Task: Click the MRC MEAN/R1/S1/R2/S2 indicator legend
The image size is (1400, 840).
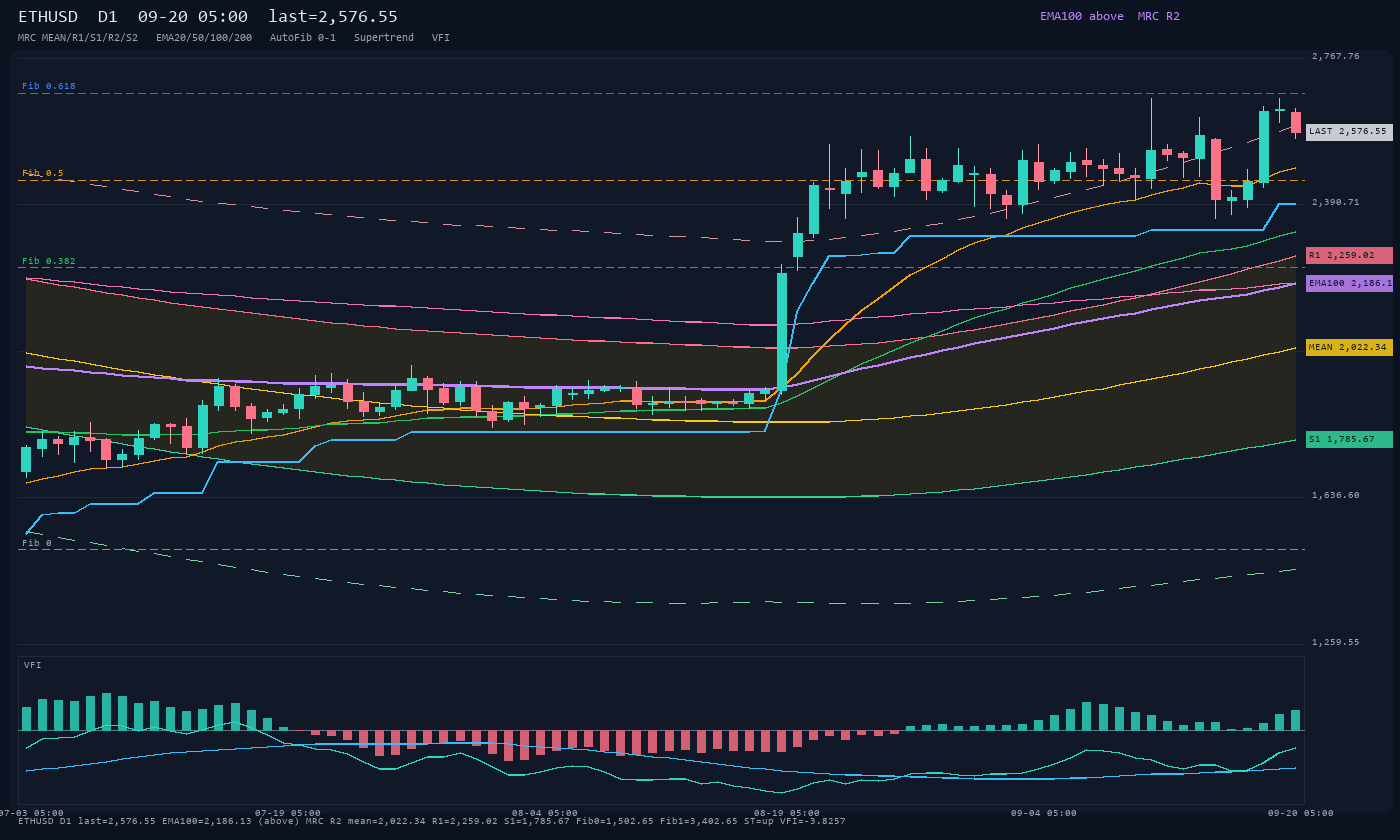Action: [x=78, y=38]
